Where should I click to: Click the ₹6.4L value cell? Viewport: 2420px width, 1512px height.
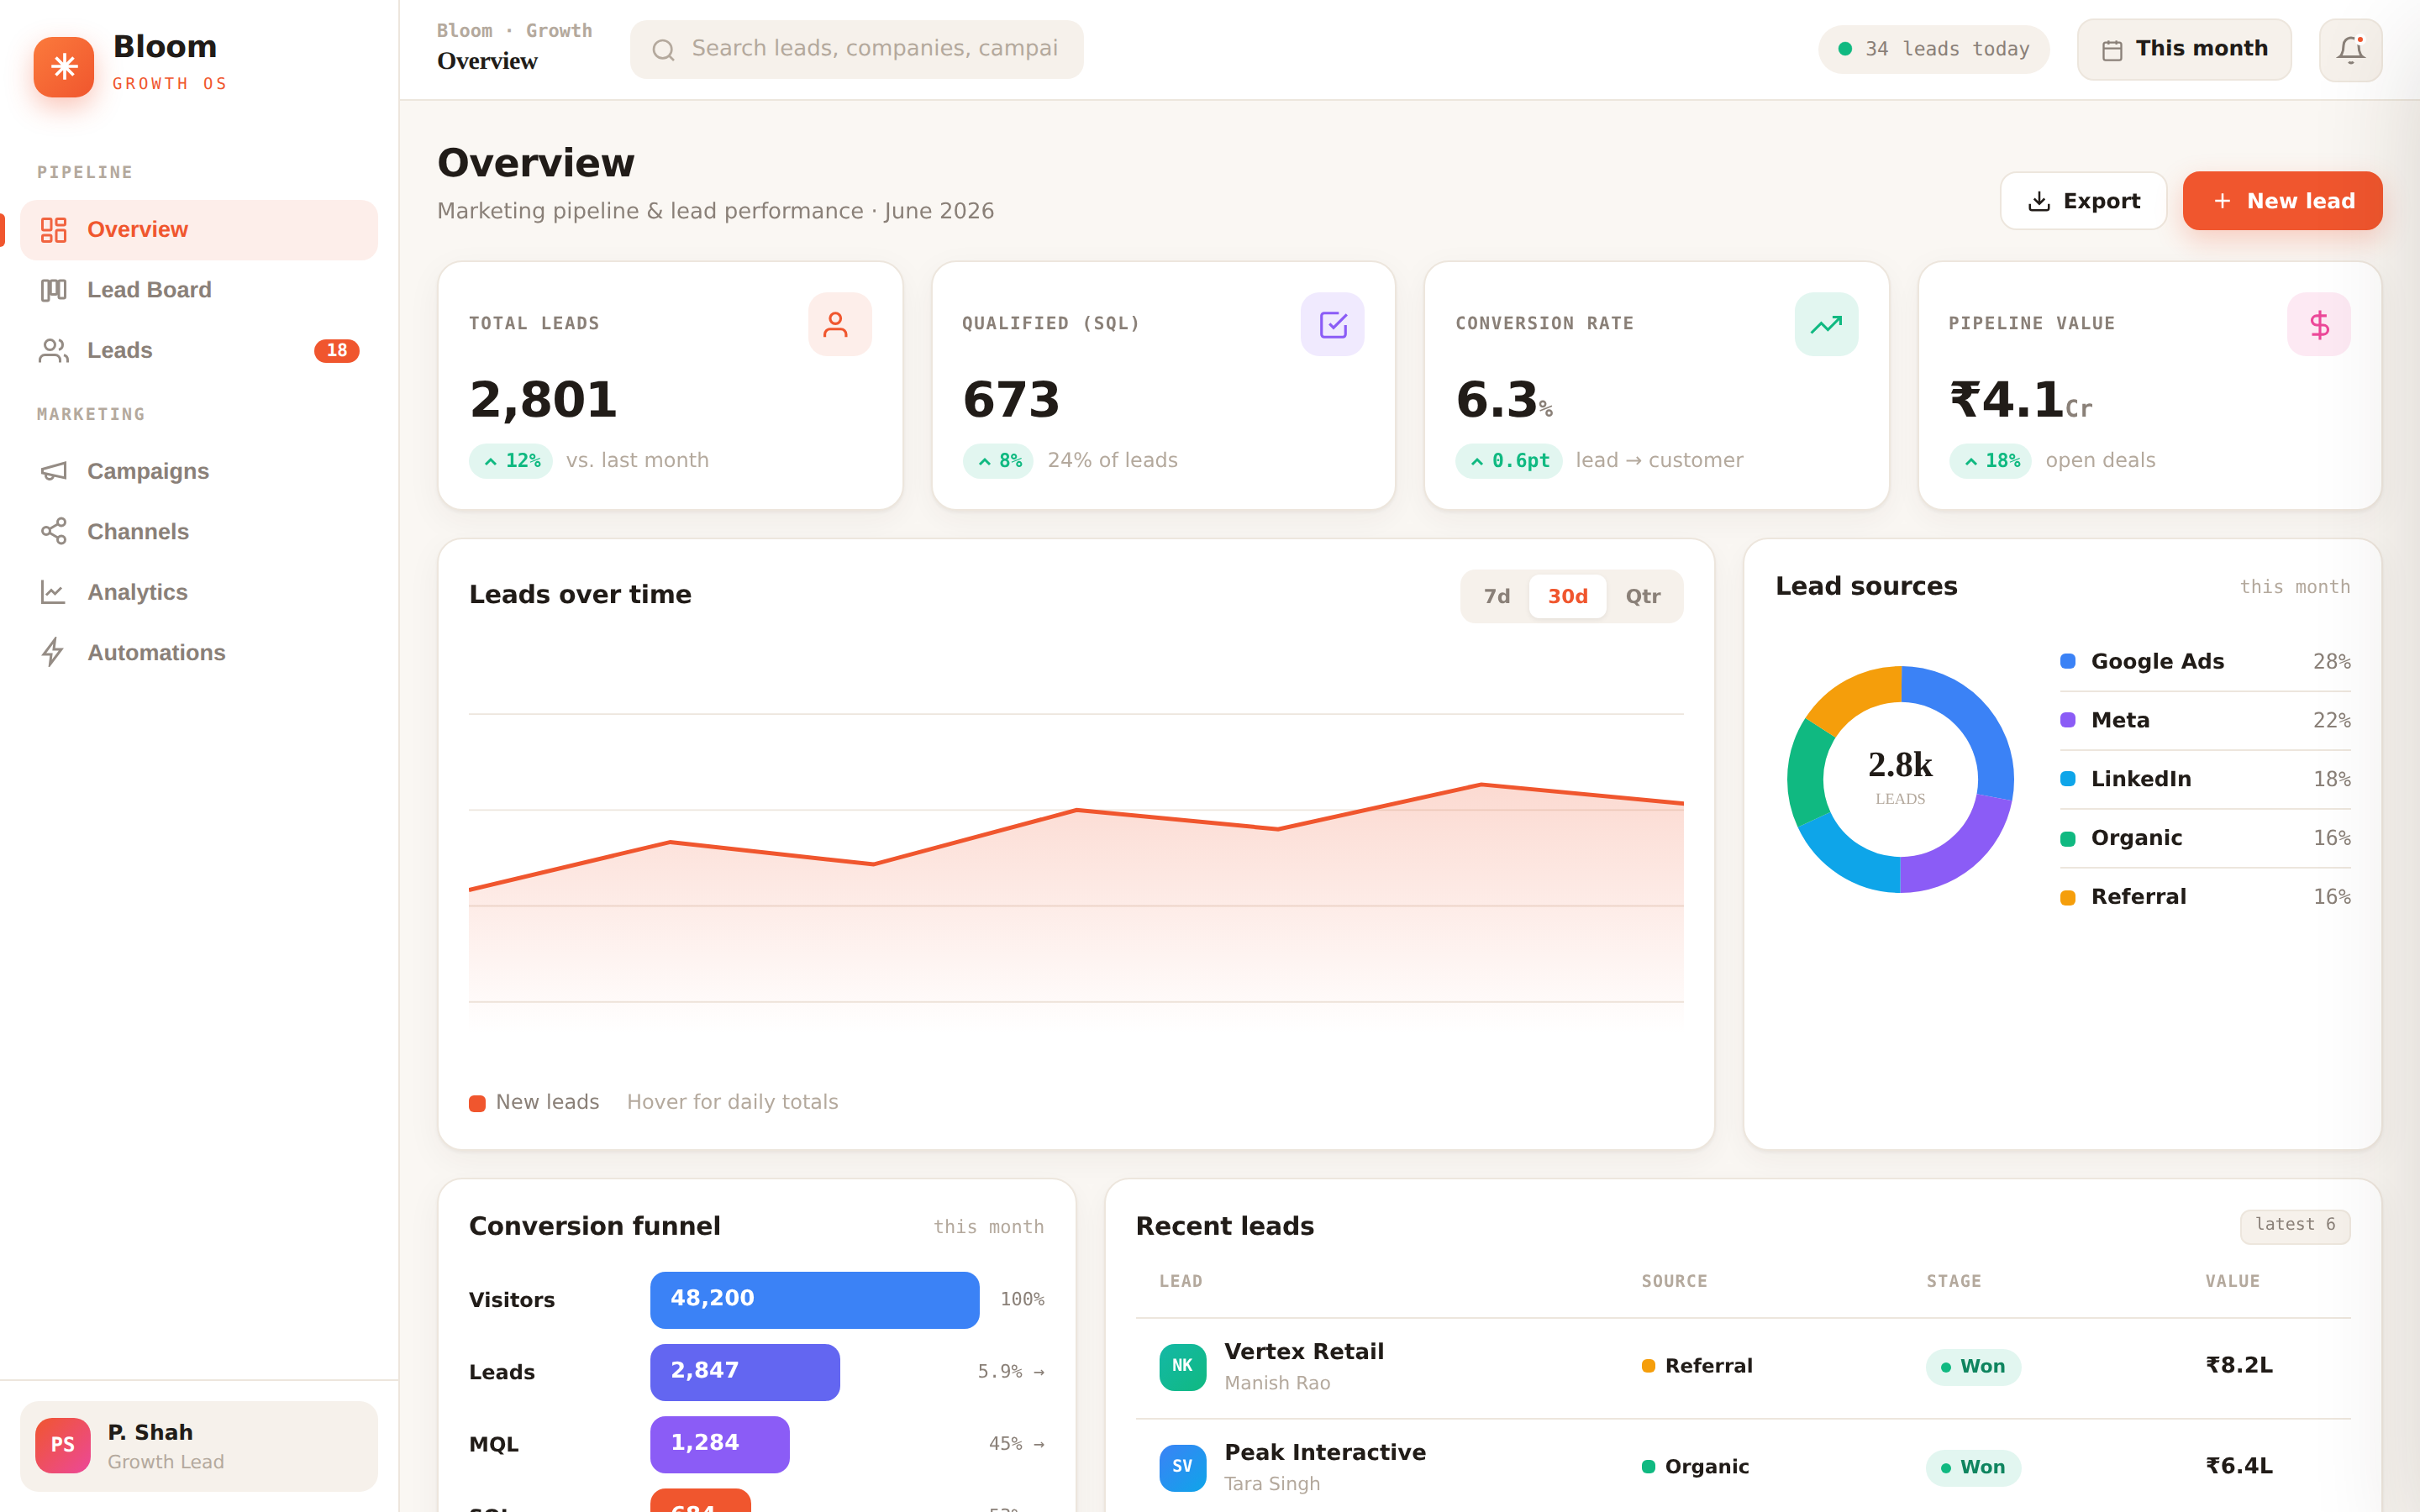[x=2239, y=1467]
